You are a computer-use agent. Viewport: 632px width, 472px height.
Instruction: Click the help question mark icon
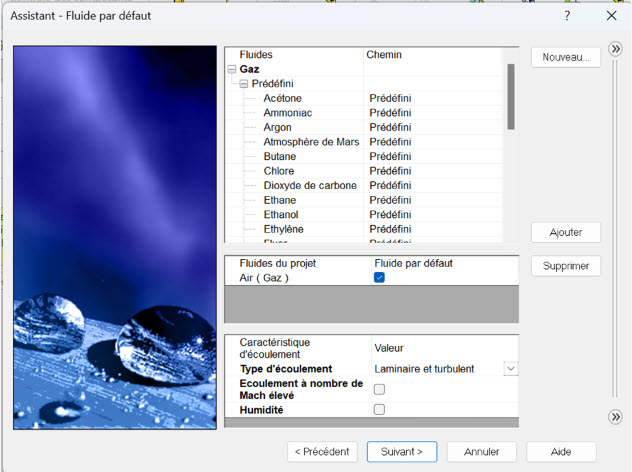pos(567,16)
